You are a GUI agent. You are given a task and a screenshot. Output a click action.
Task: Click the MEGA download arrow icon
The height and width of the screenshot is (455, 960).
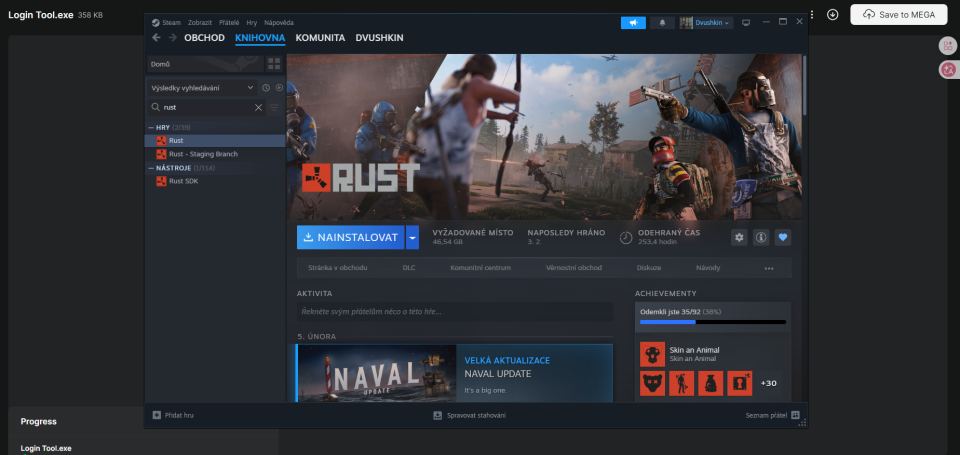pyautogui.click(x=832, y=15)
